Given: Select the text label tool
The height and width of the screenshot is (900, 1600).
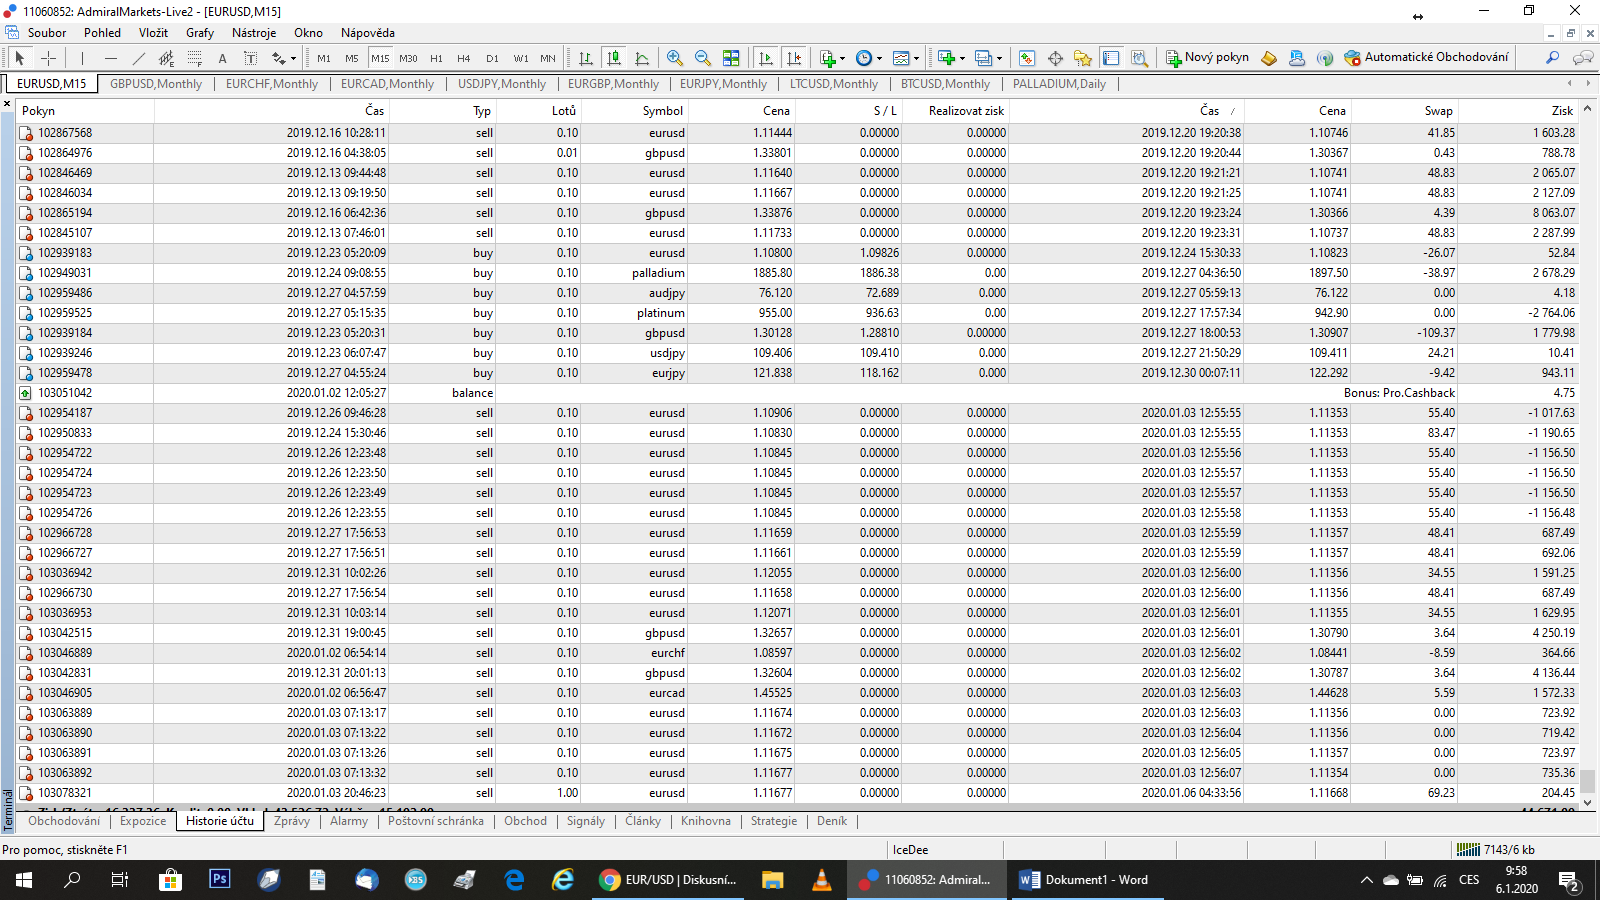Looking at the screenshot, I should pos(250,58).
